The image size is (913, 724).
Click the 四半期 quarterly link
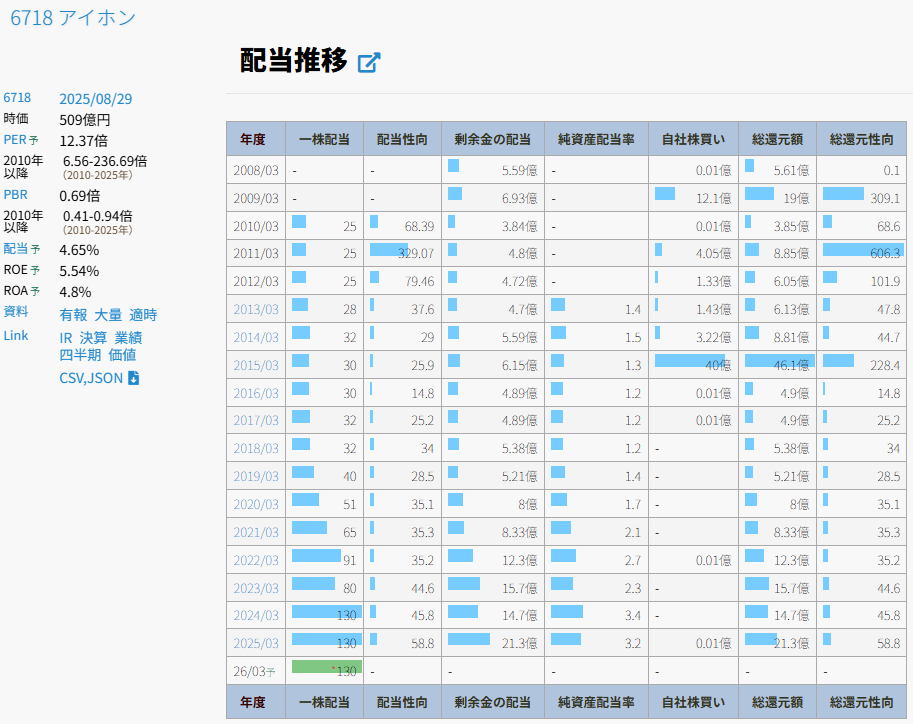pos(80,354)
